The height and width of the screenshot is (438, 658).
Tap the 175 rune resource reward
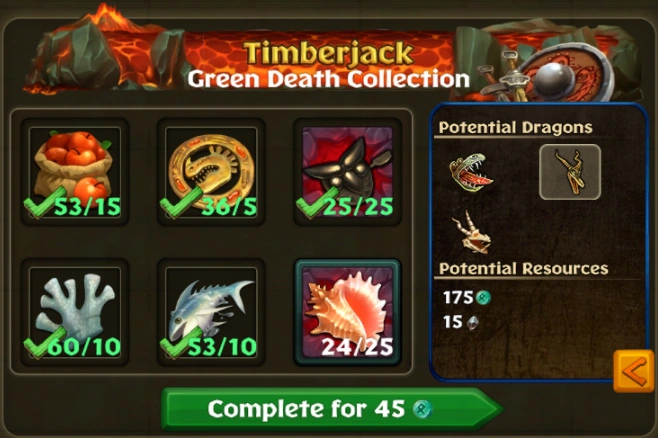pyautogui.click(x=467, y=297)
